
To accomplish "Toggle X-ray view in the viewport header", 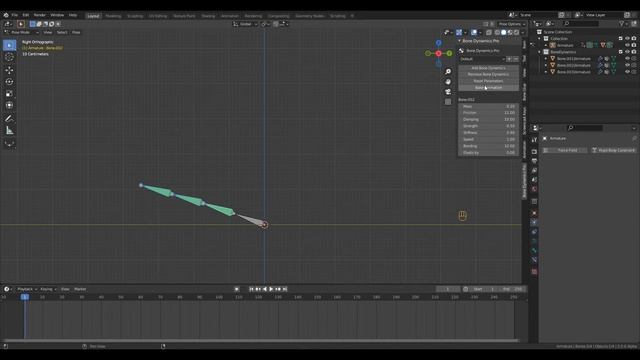I will pos(489,32).
